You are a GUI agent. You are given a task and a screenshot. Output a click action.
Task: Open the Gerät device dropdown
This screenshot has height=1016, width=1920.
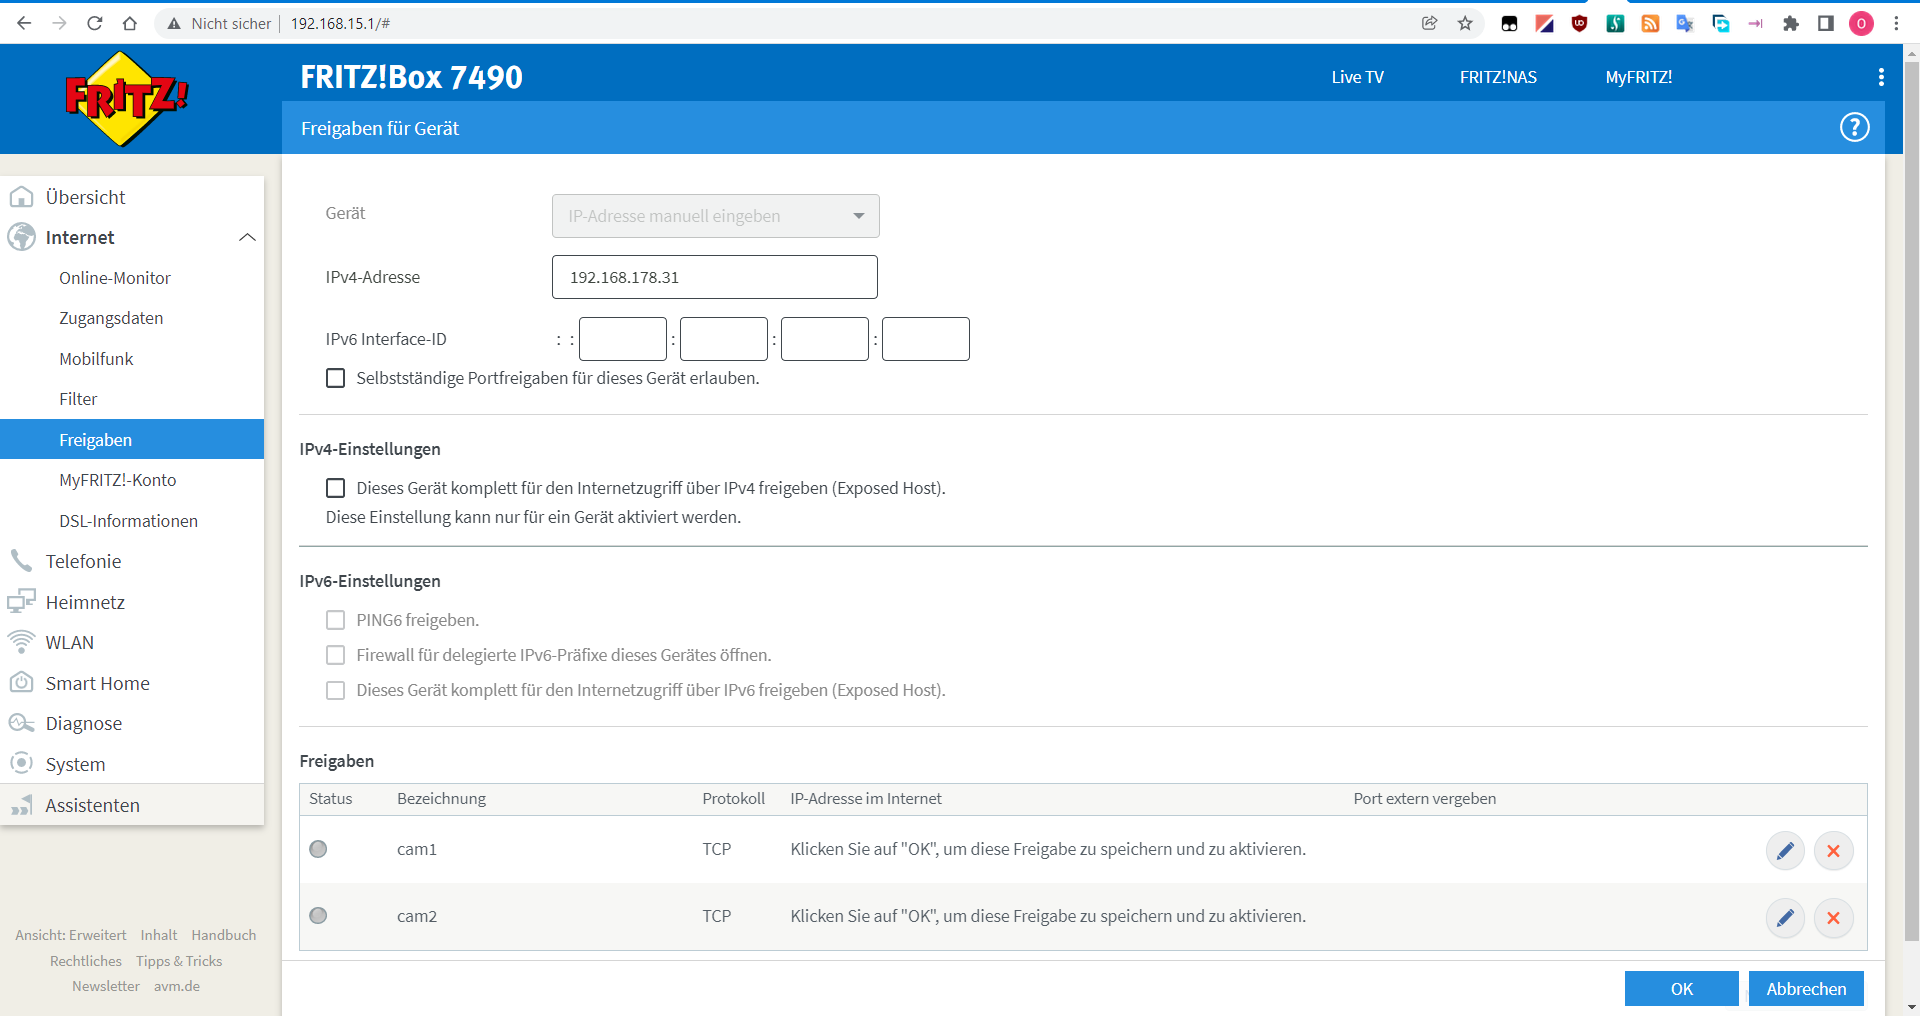coord(715,216)
